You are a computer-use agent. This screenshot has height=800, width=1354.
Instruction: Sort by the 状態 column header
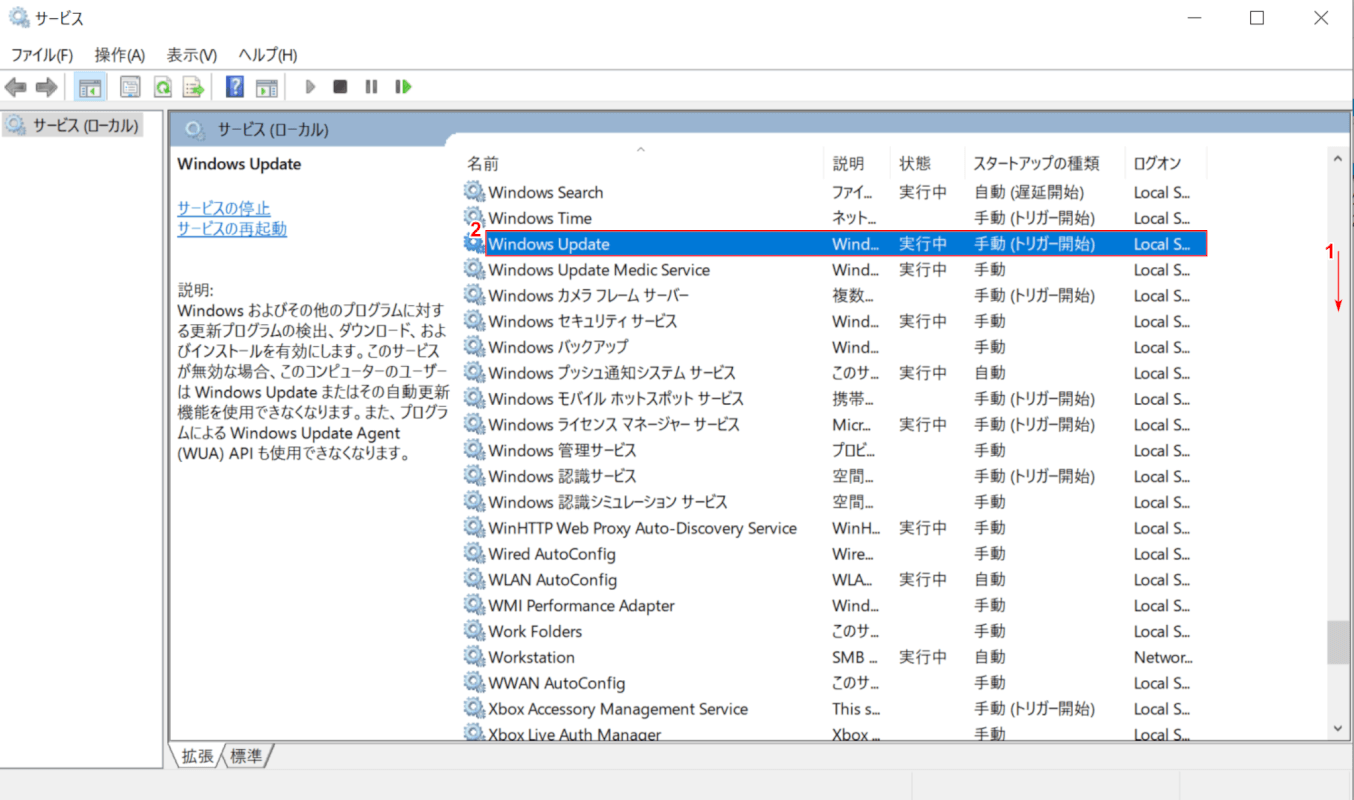pos(914,164)
